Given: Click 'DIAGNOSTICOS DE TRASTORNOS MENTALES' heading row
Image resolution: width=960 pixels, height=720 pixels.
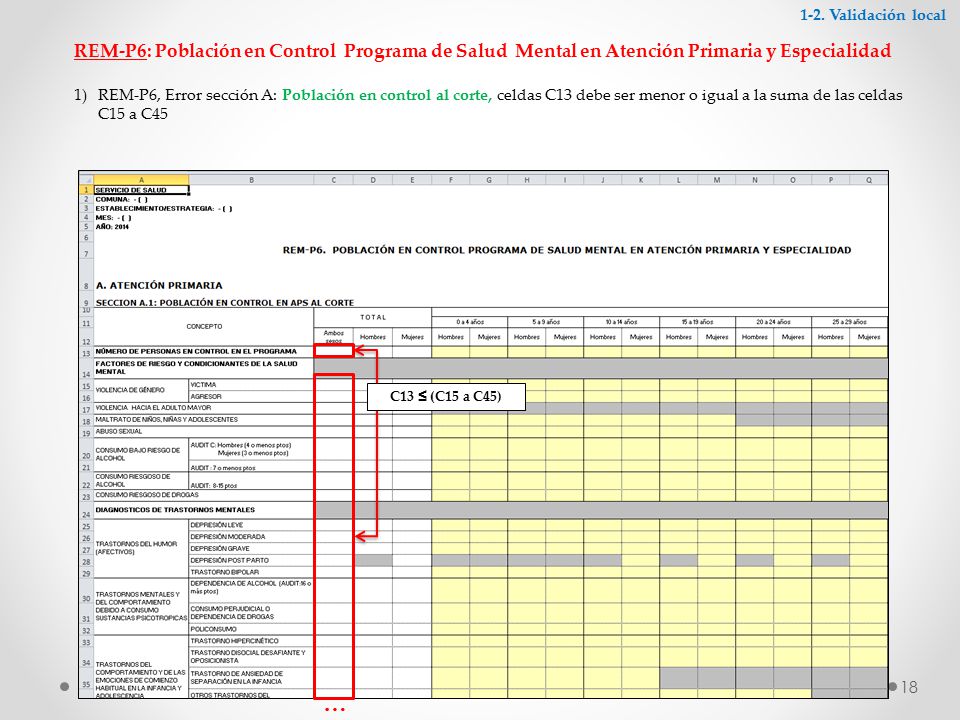Looking at the screenshot, I should click(x=203, y=510).
